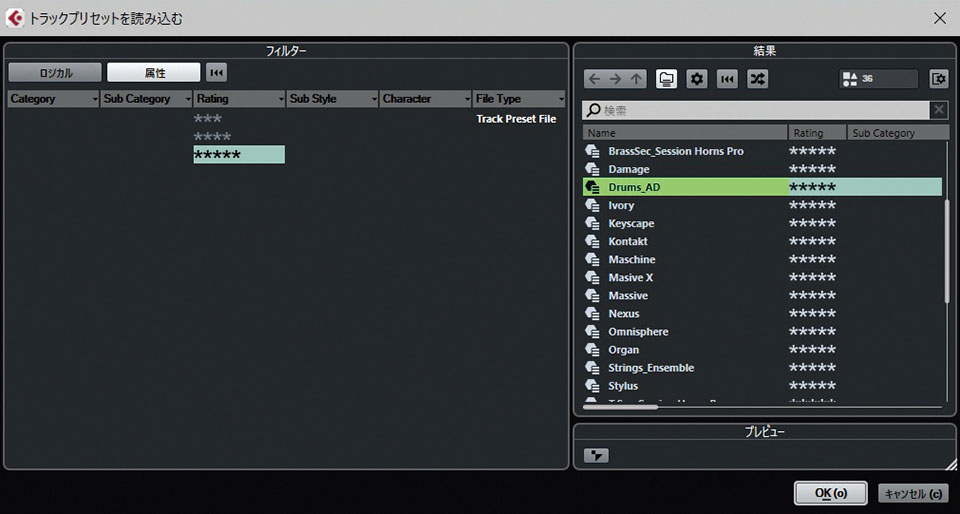Select the Ivory preset name
The image size is (960, 514).
tap(621, 205)
